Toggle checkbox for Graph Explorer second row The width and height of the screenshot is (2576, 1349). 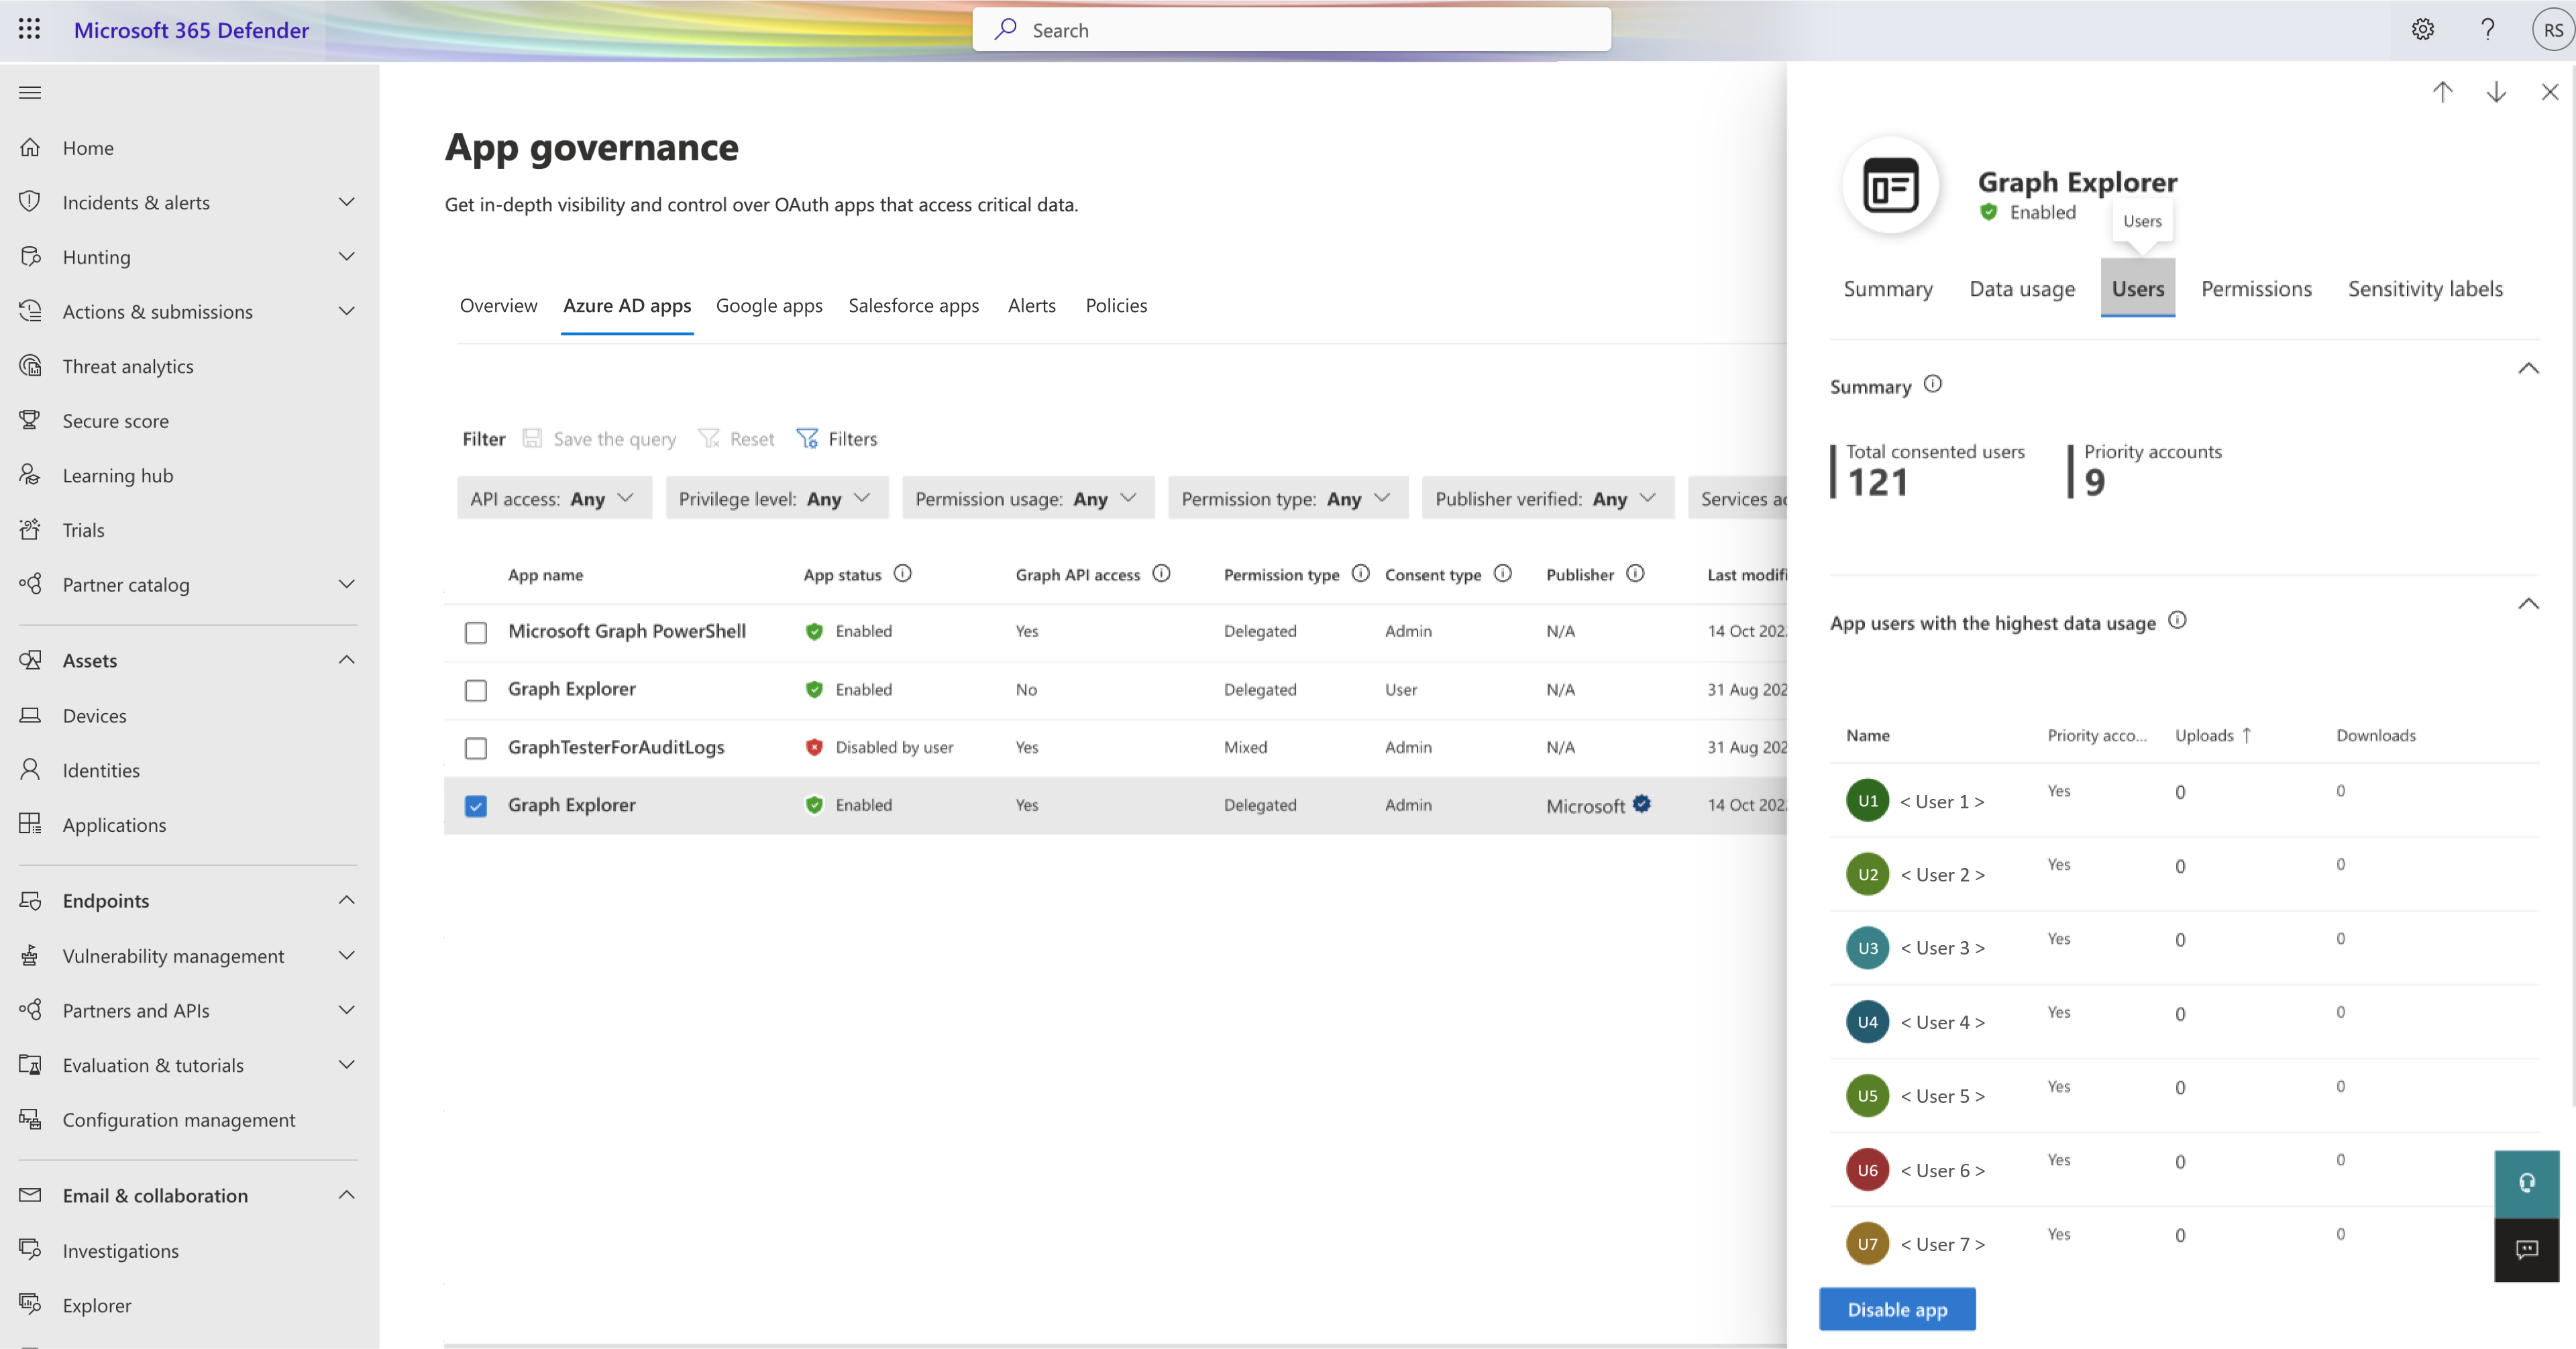(x=476, y=804)
